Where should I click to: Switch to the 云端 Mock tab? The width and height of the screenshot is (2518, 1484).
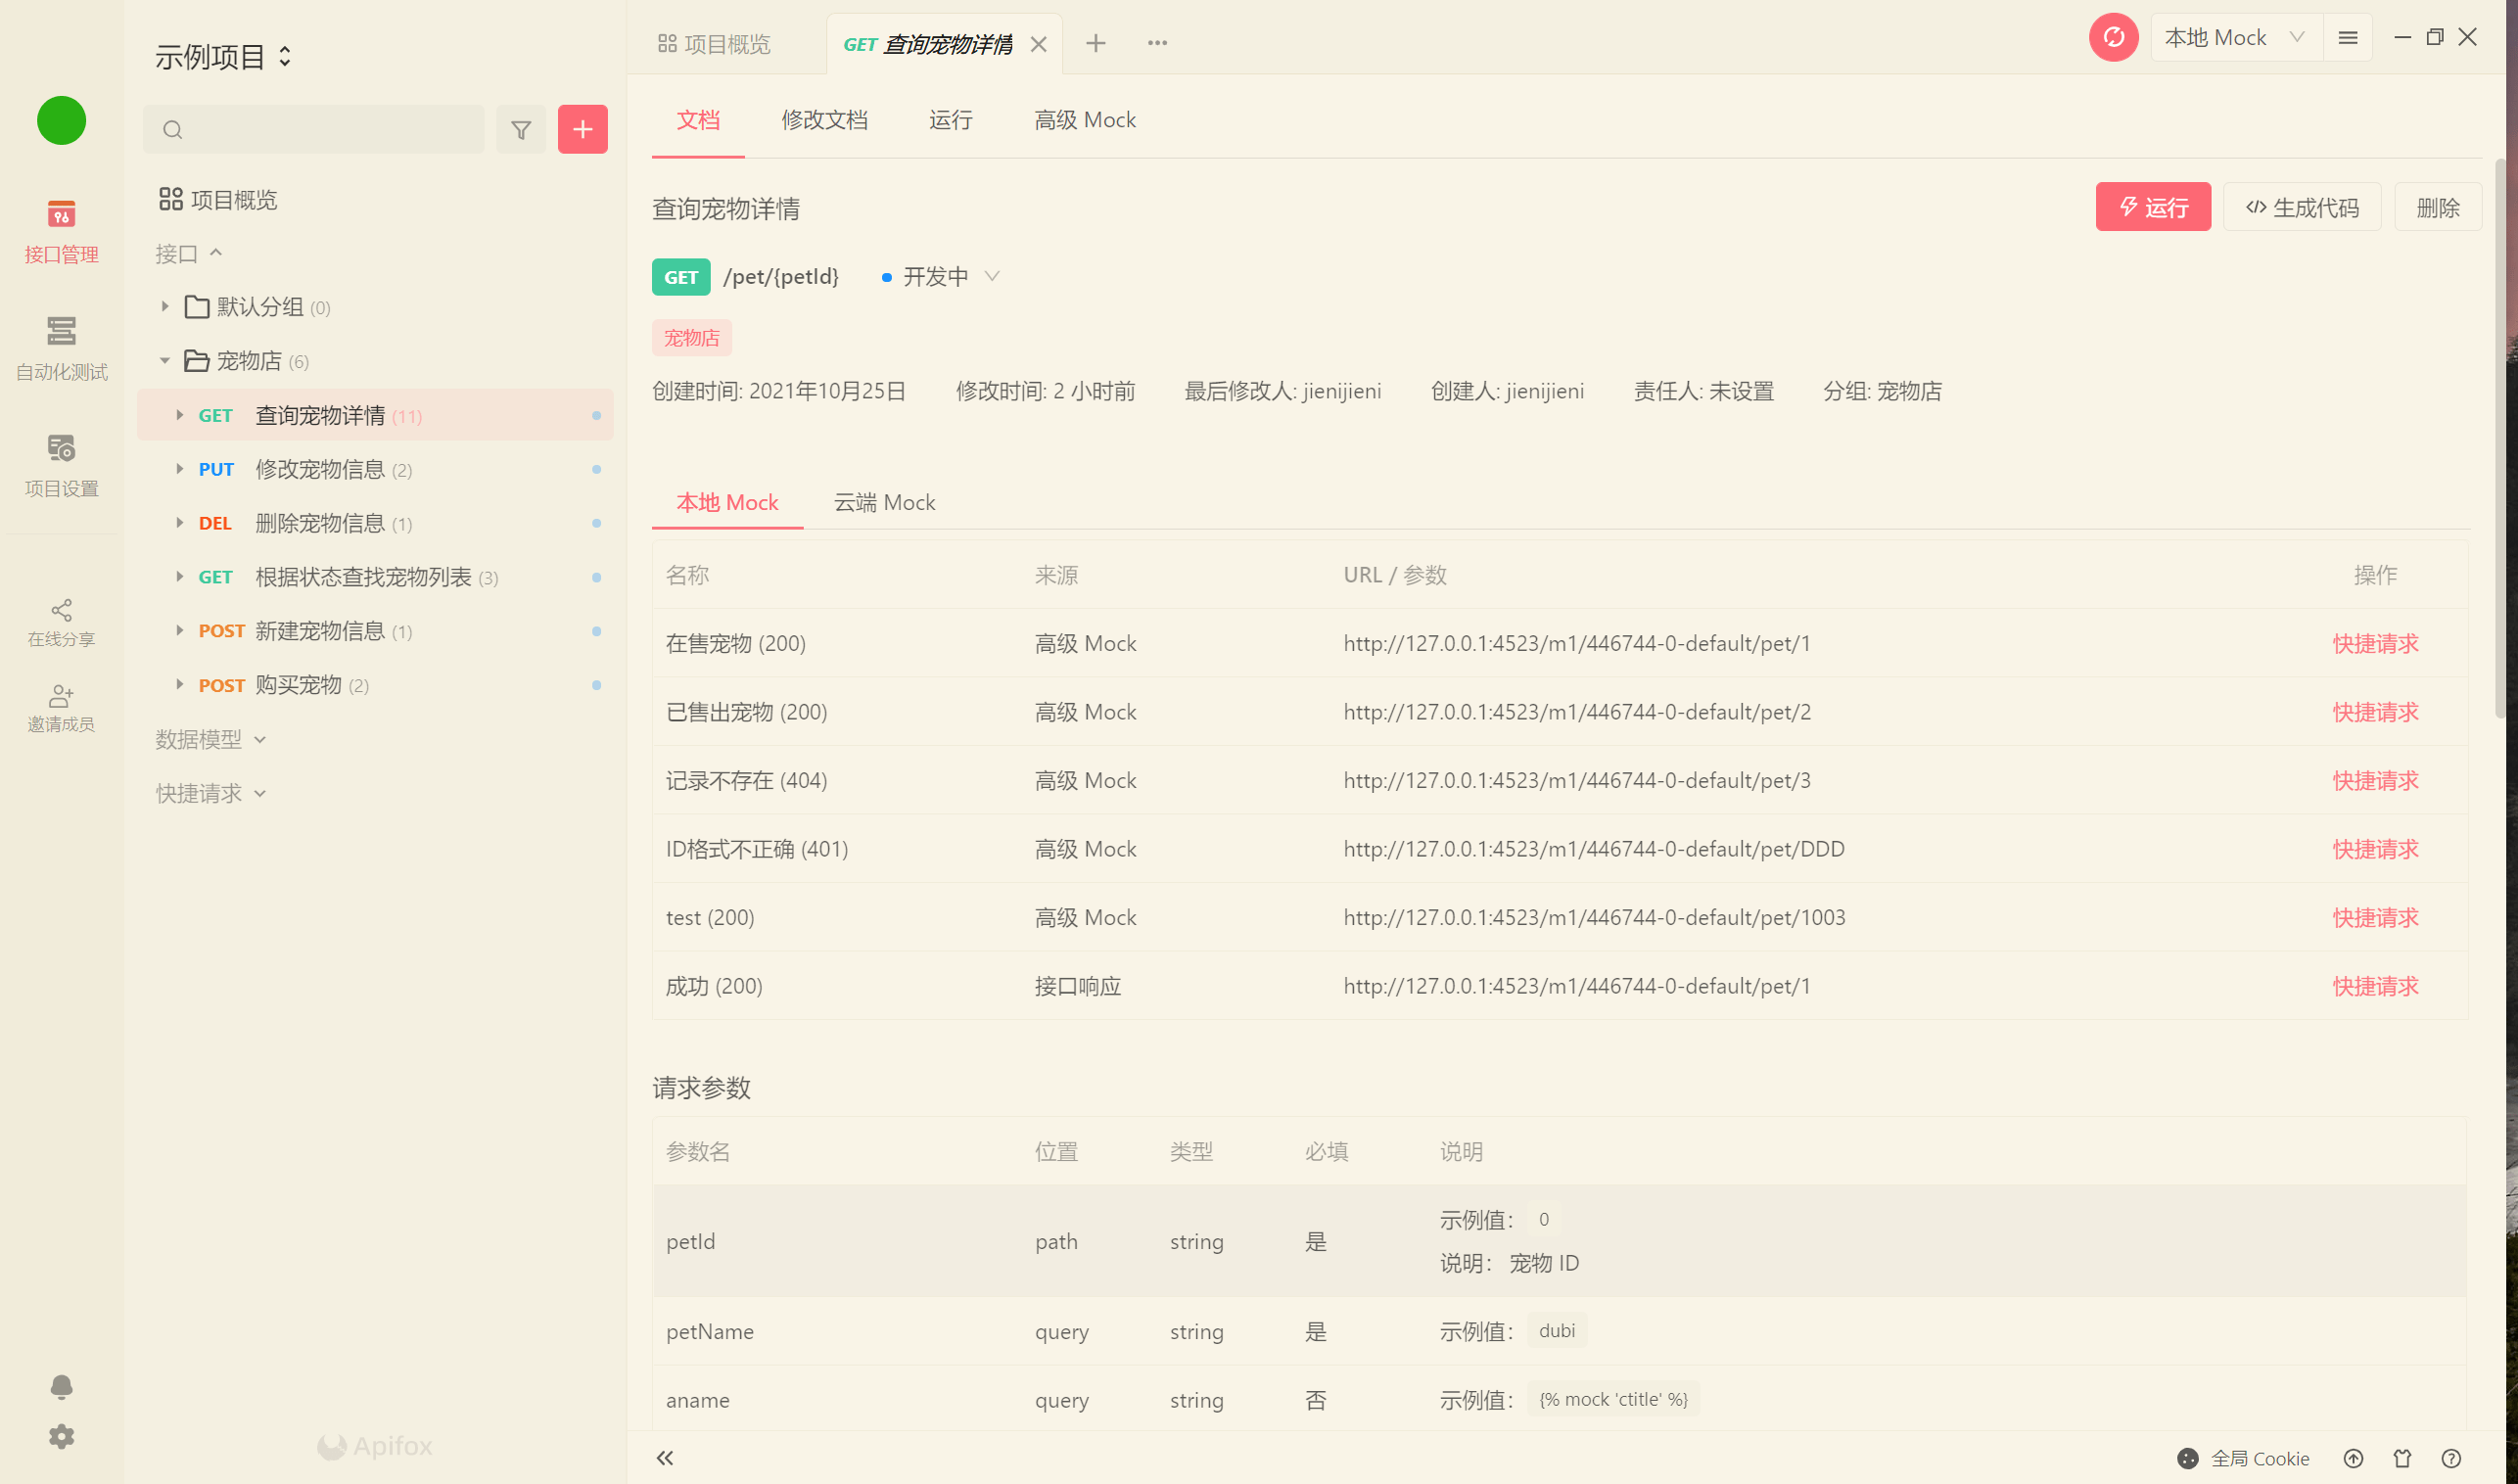point(883,502)
